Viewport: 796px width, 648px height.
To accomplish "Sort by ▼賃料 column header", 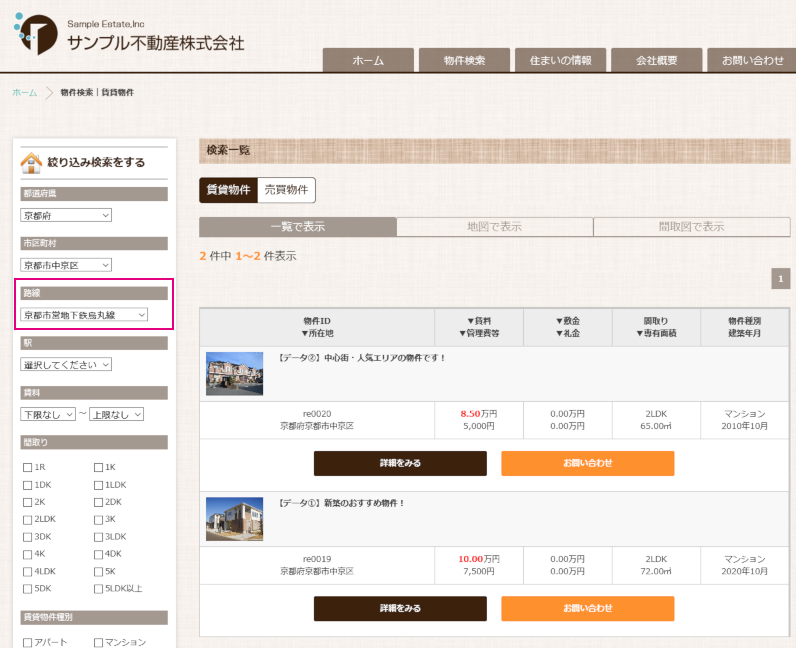I will [x=479, y=321].
